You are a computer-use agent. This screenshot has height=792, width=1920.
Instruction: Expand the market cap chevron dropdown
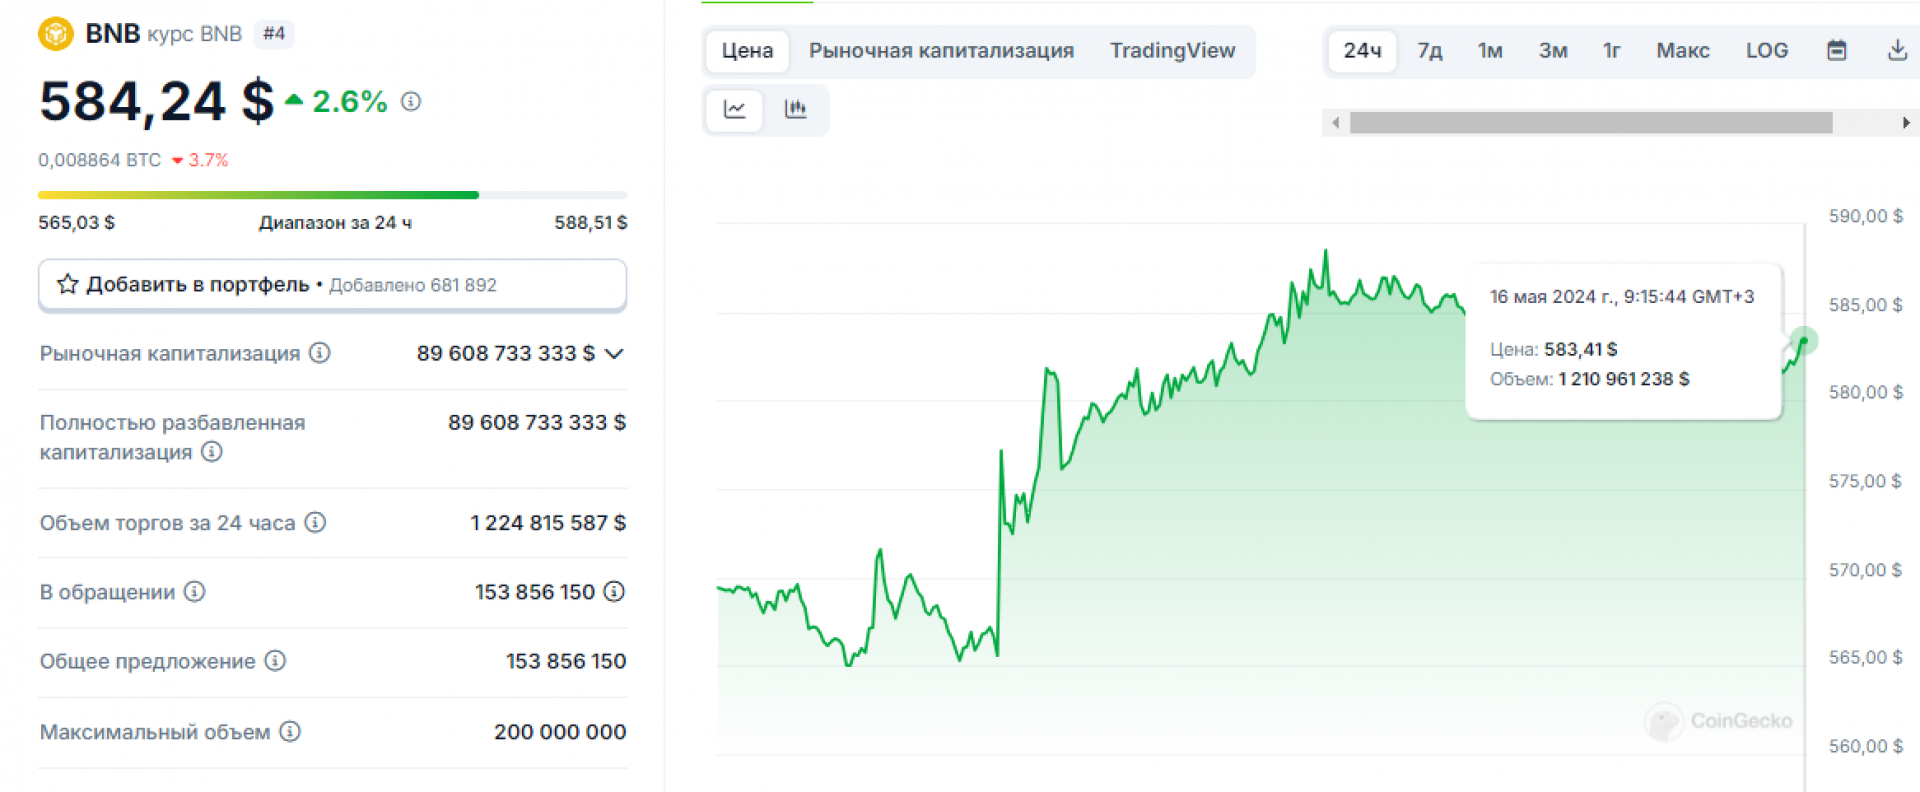pos(615,353)
